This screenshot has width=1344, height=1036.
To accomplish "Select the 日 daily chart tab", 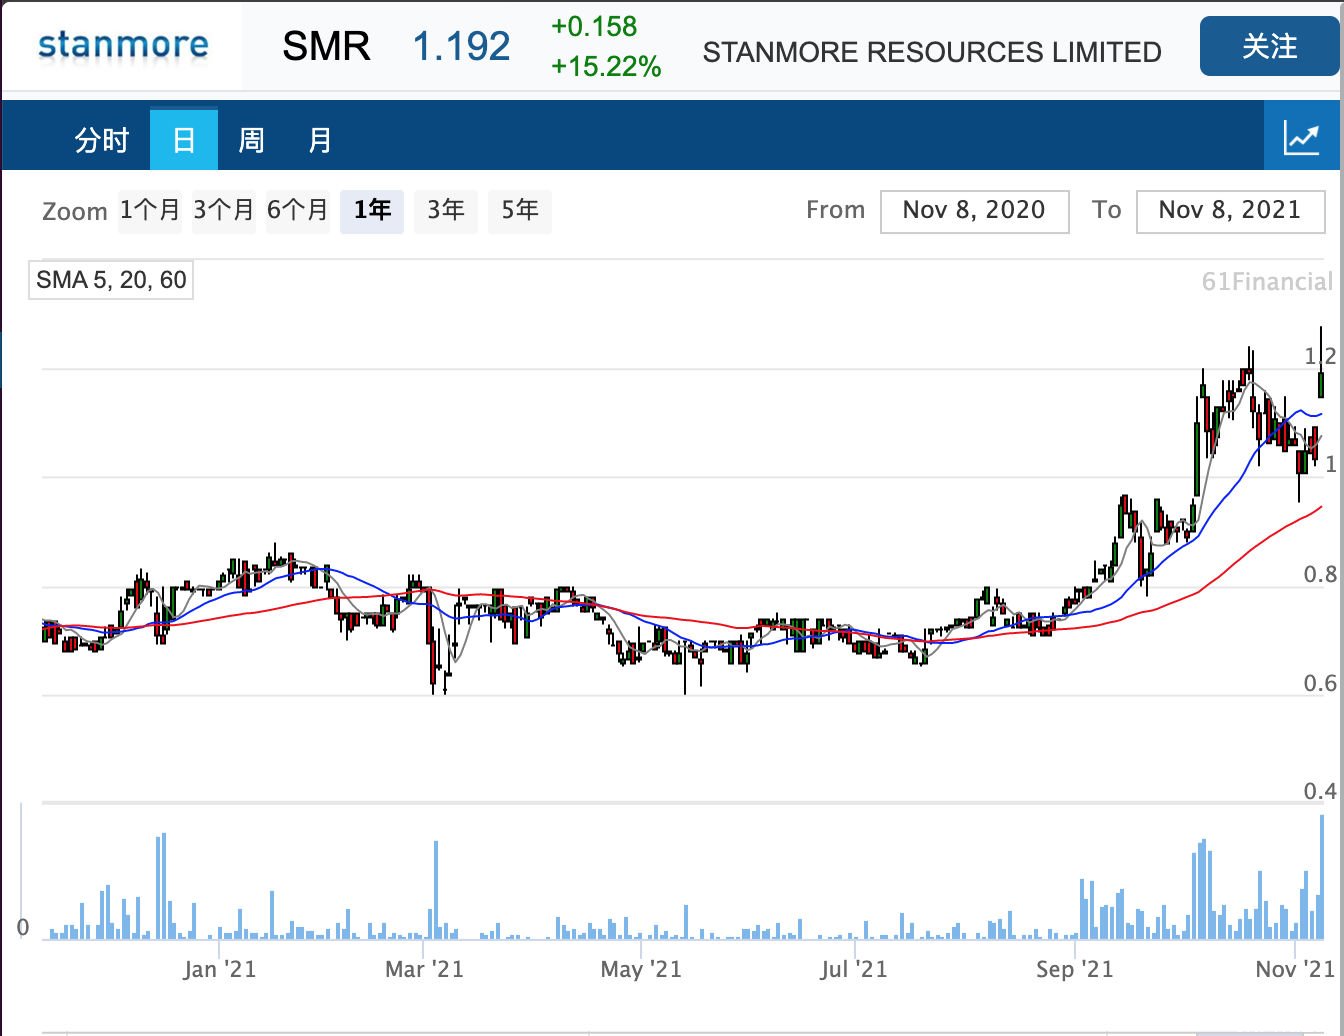I will [184, 140].
